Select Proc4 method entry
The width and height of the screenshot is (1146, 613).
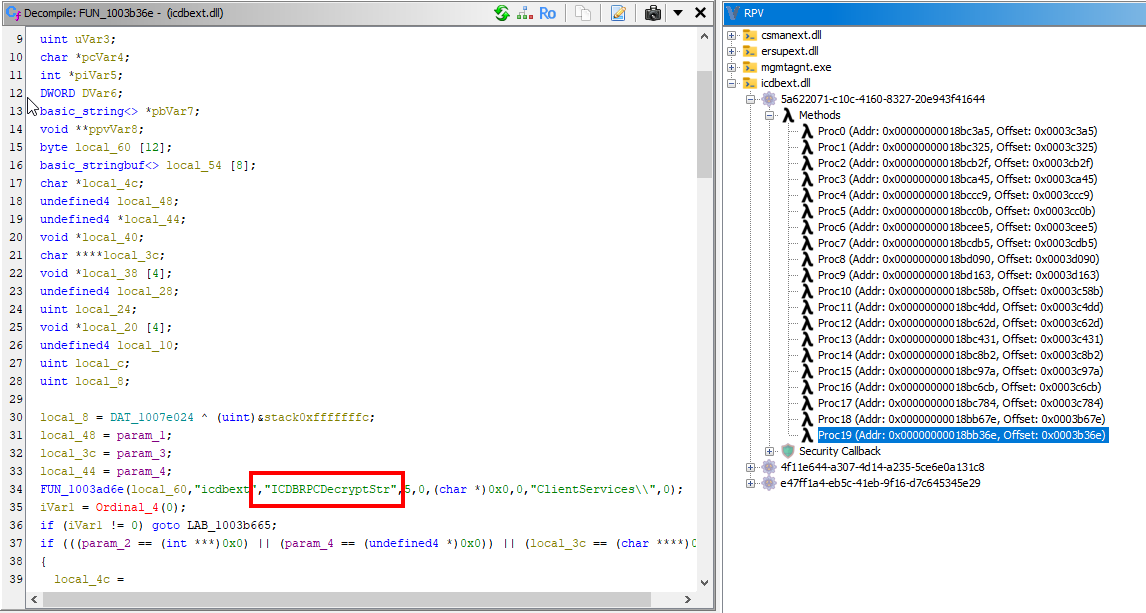(955, 195)
